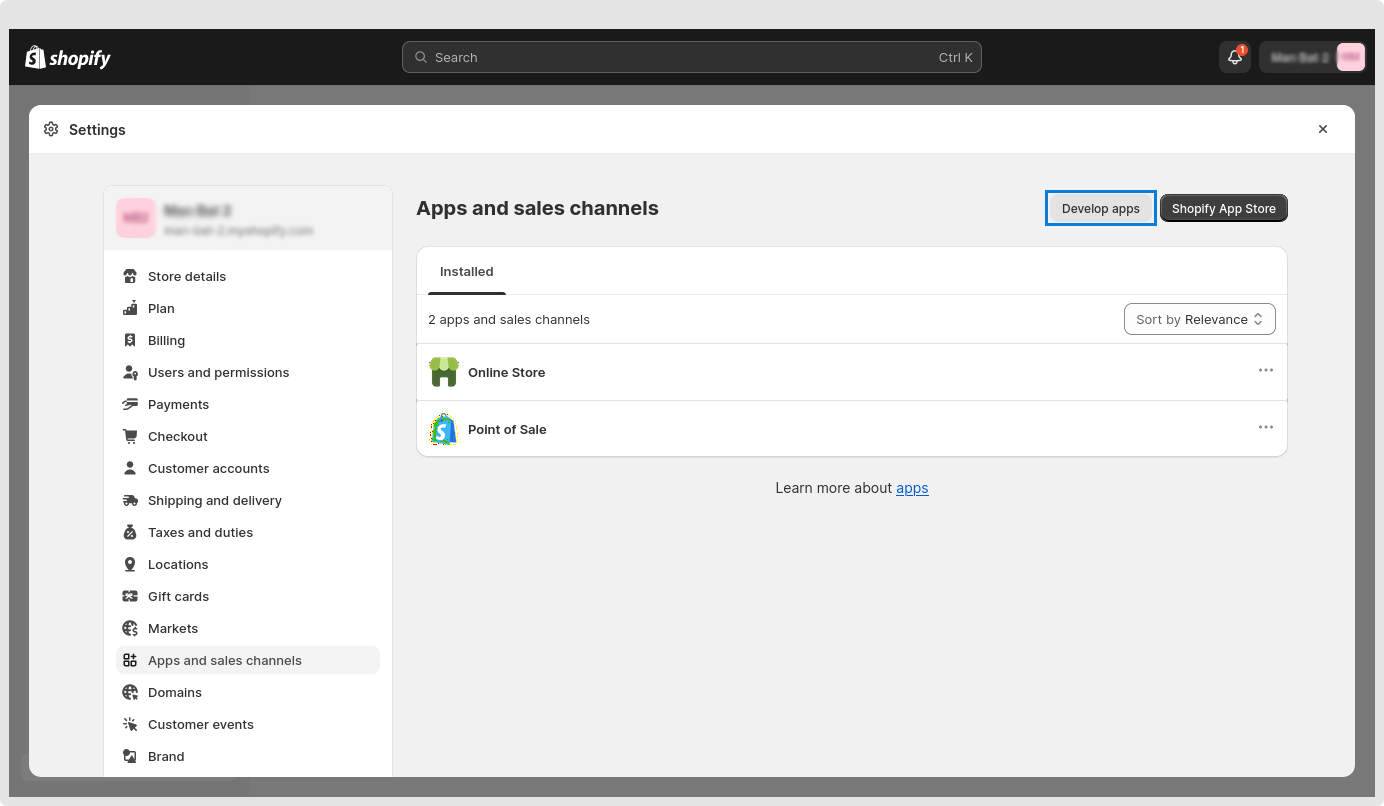Click the Locations pin icon

[x=130, y=564]
